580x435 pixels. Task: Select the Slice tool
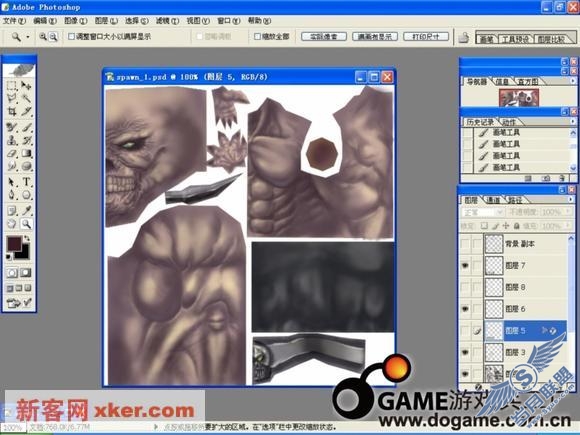(26, 111)
